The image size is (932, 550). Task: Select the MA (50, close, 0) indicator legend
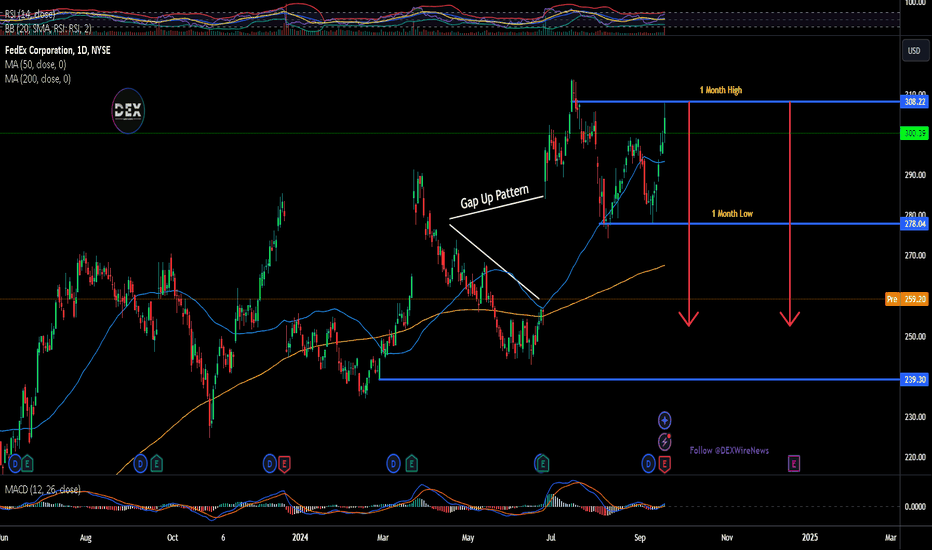36,65
